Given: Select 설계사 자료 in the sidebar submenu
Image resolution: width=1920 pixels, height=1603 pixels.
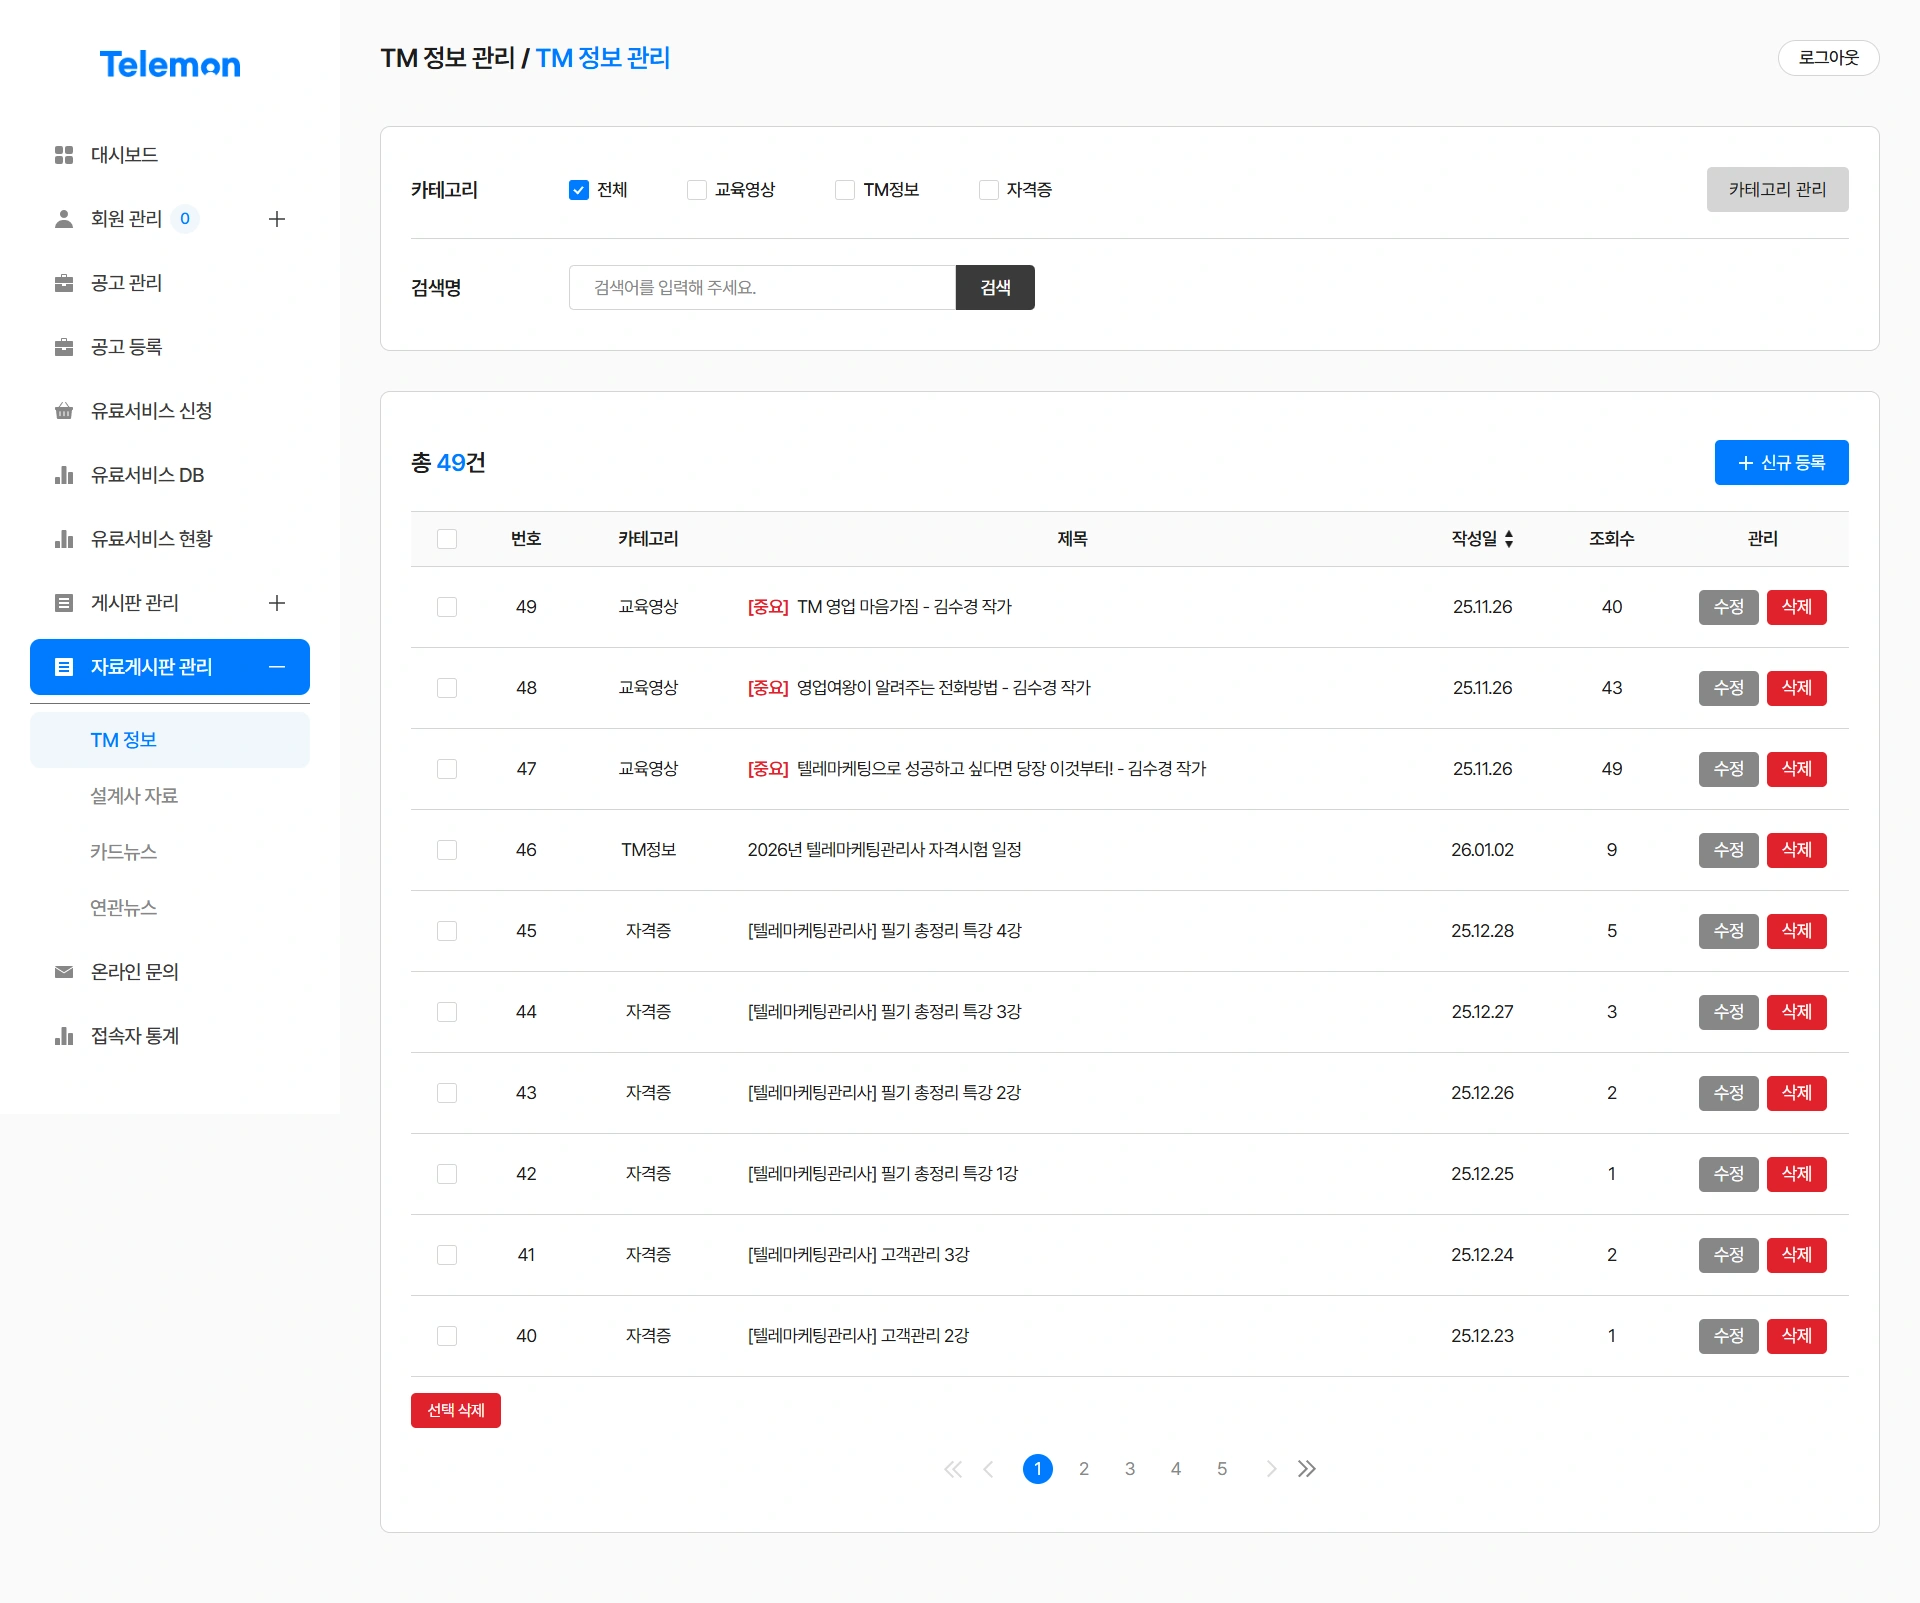Looking at the screenshot, I should [x=134, y=796].
